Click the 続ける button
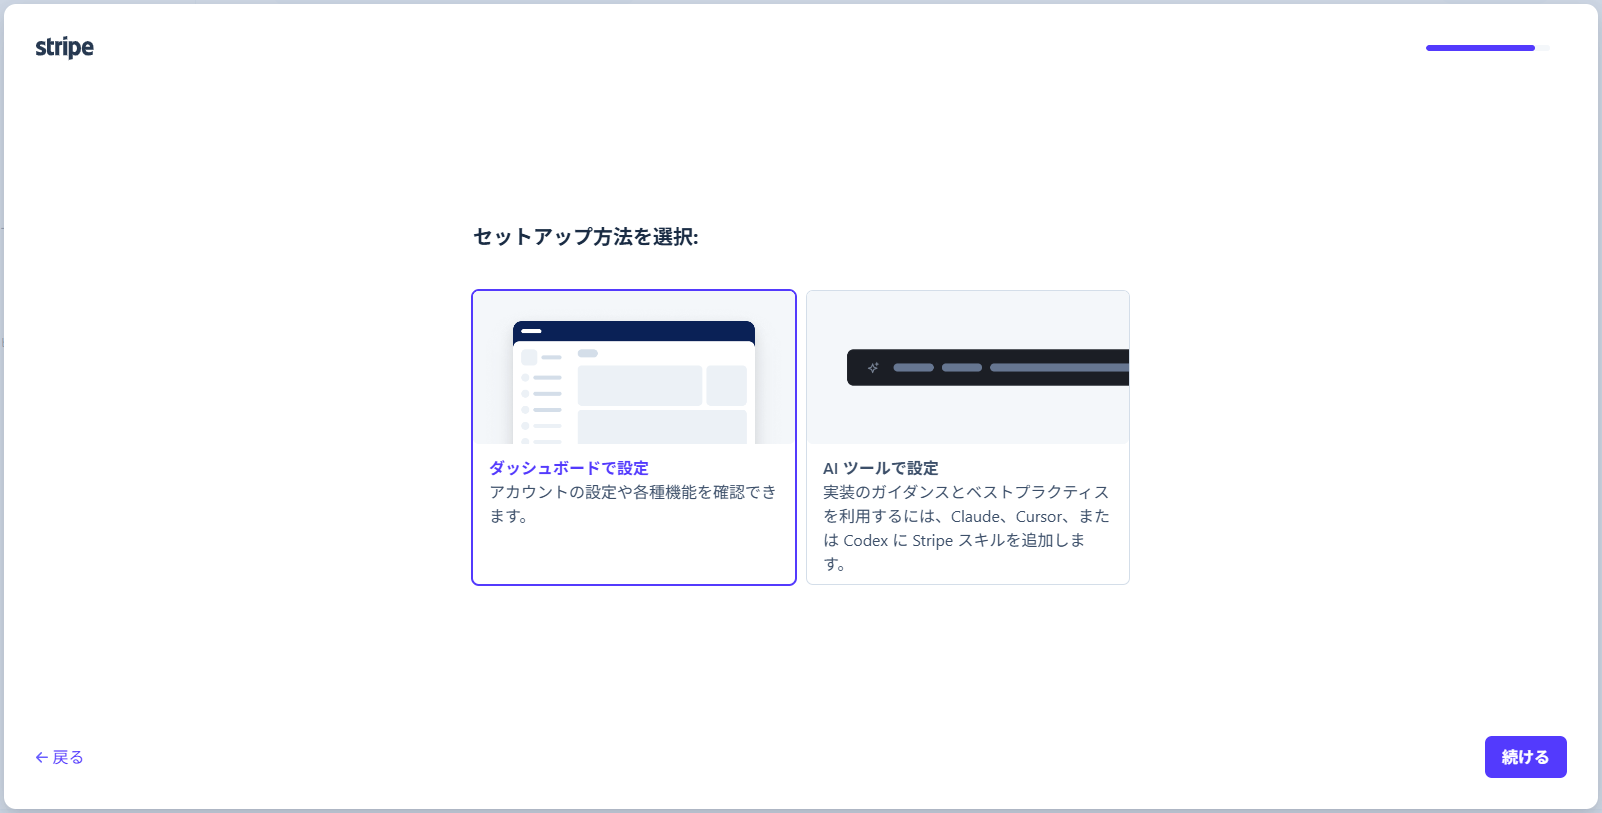This screenshot has width=1602, height=813. 1525,757
